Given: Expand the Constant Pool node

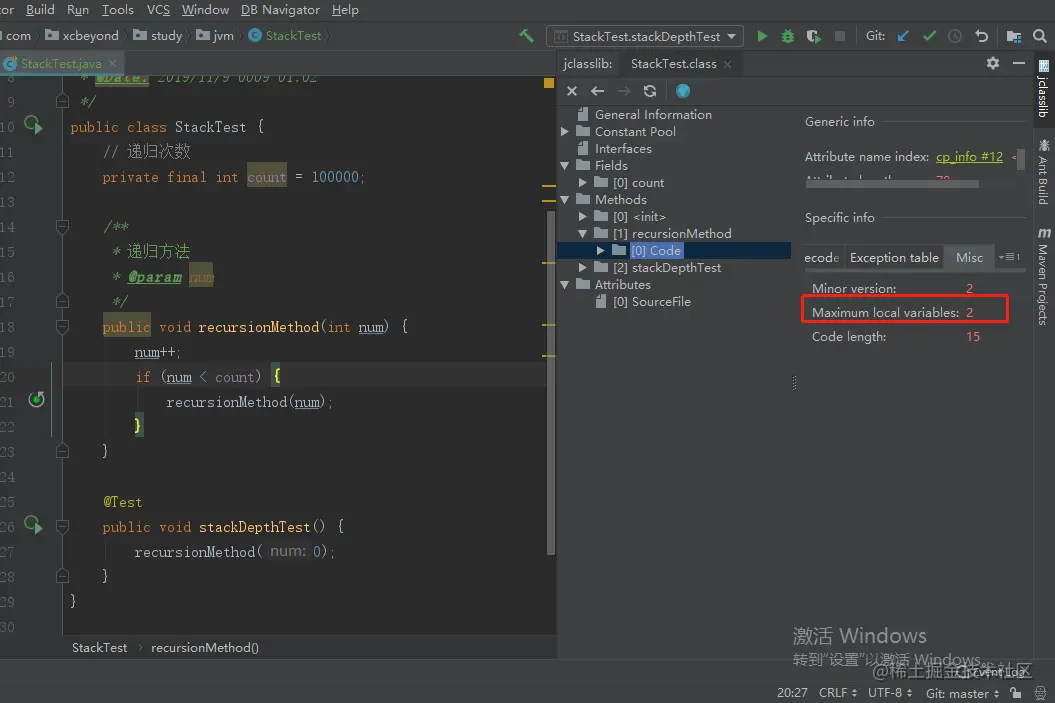Looking at the screenshot, I should [565, 132].
